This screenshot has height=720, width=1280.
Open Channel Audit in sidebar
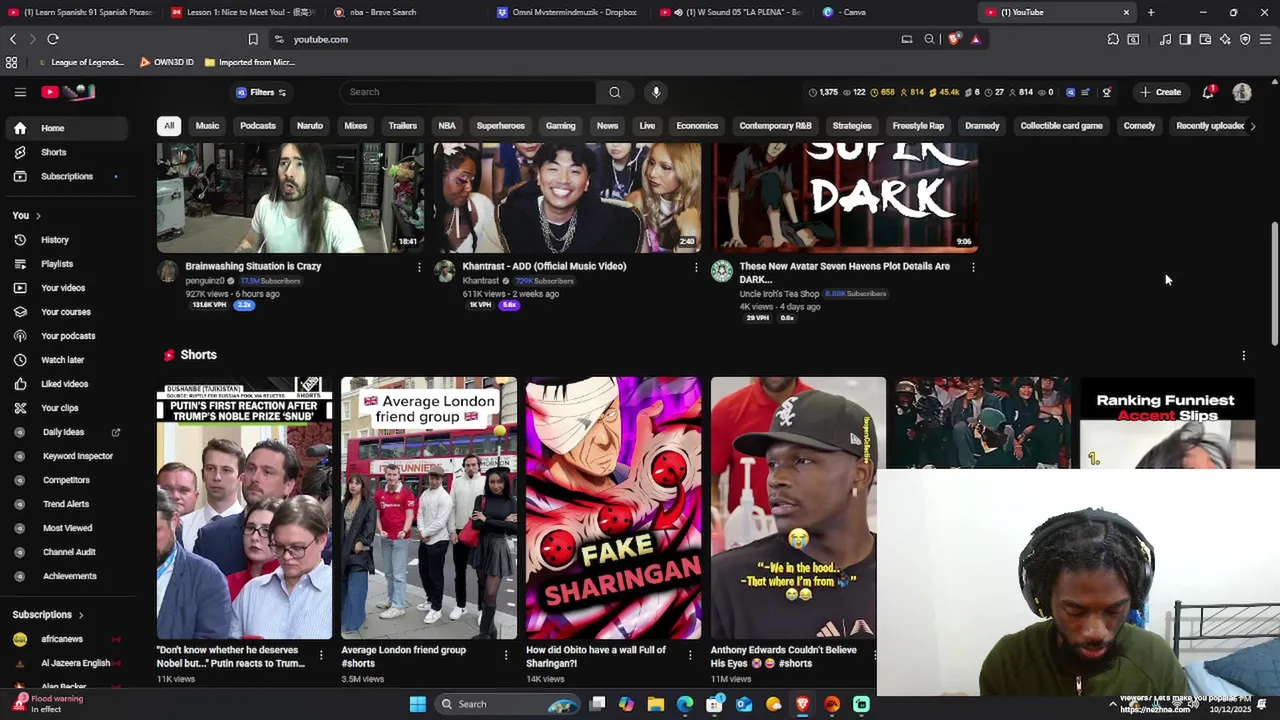point(65,552)
